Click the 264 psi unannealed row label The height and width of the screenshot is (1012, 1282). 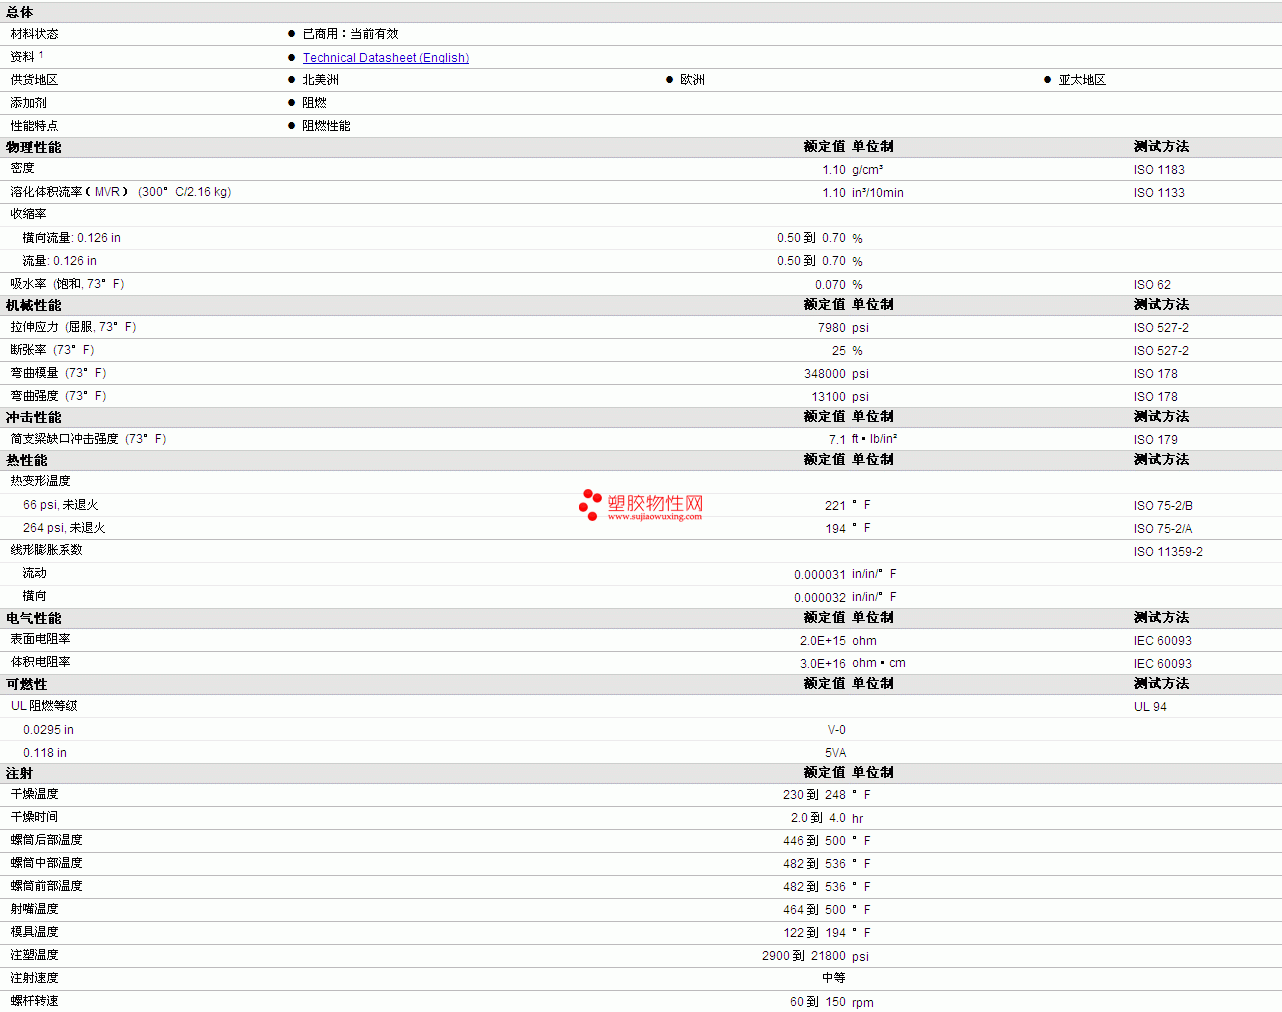click(x=64, y=528)
